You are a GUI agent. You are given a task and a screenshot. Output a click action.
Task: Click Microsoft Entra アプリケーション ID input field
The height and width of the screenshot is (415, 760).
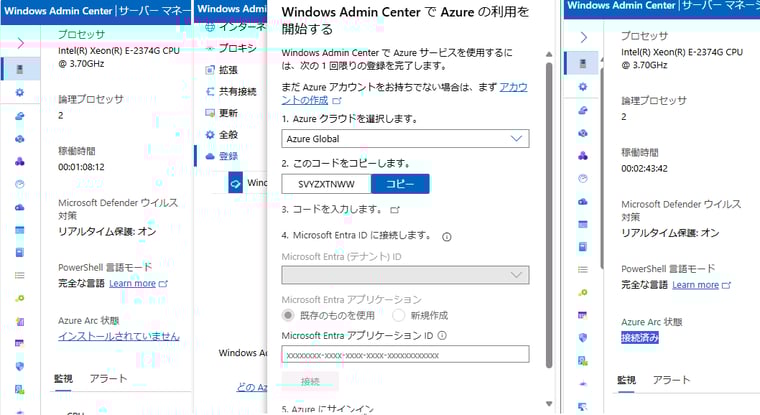tap(405, 354)
